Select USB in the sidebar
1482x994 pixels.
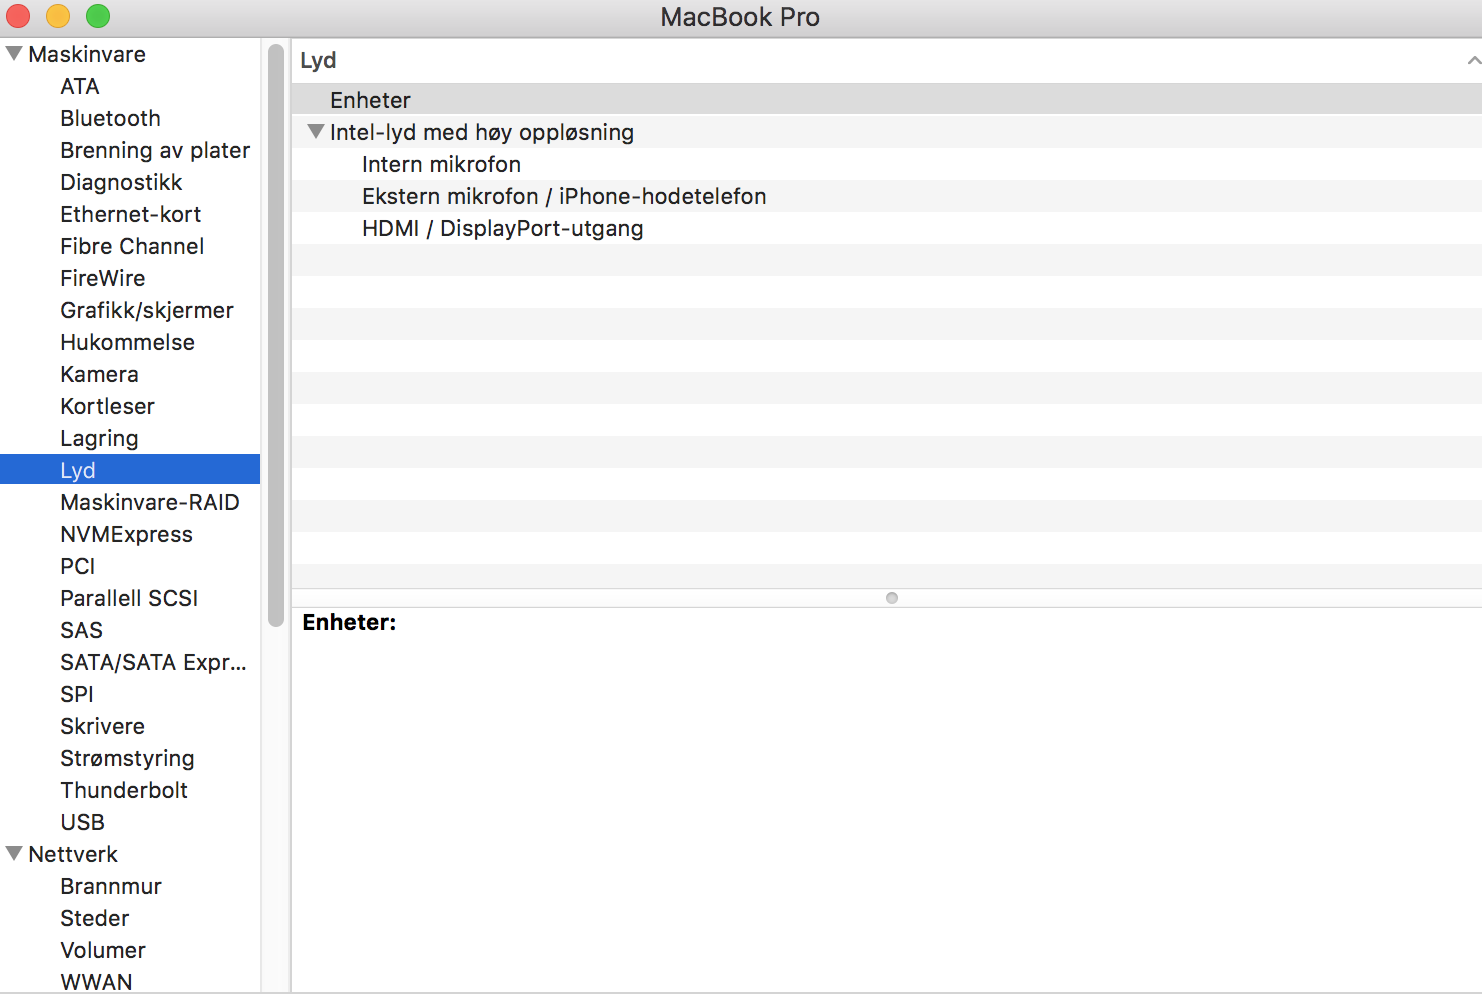(82, 822)
